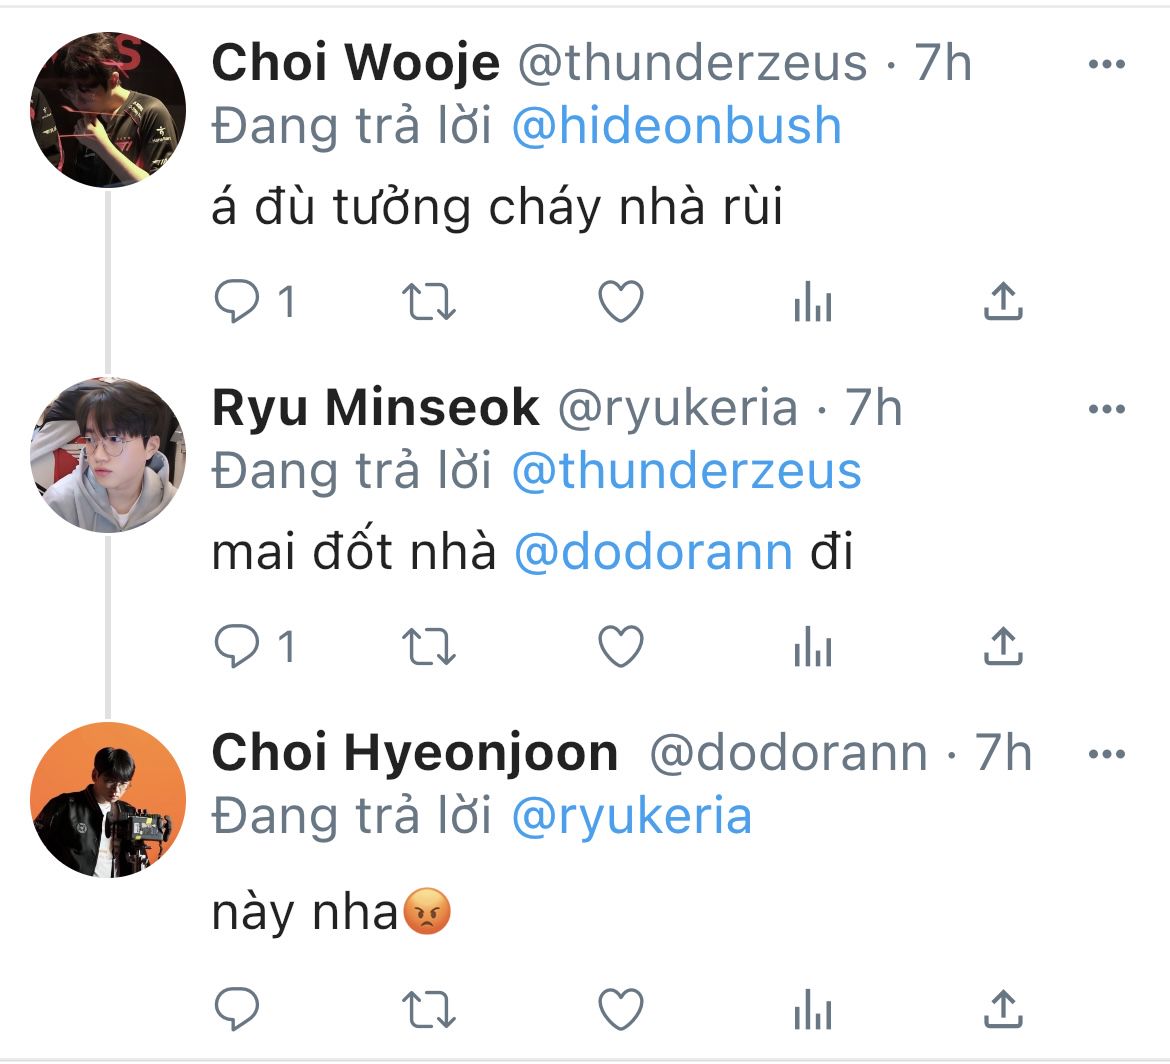
Task: Like Ryu Minseok's tweet
Action: point(620,649)
